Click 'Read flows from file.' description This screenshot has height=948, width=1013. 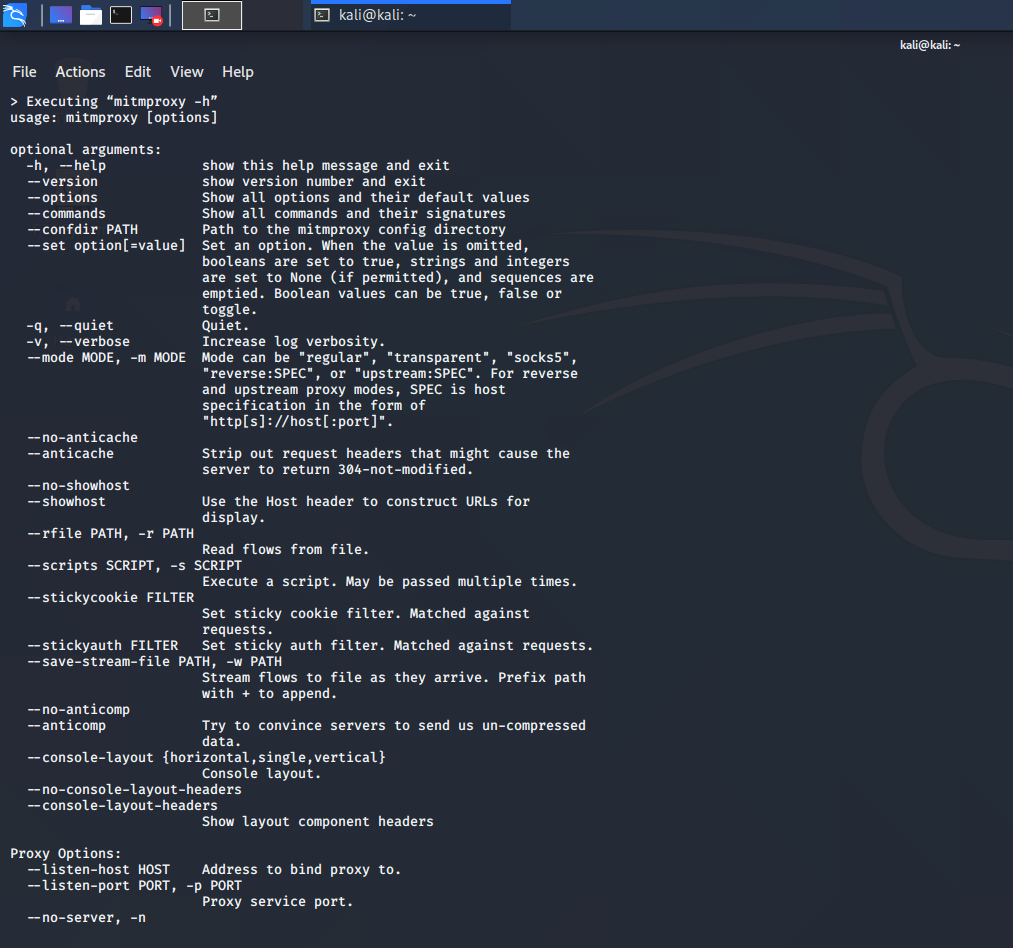[x=285, y=549]
